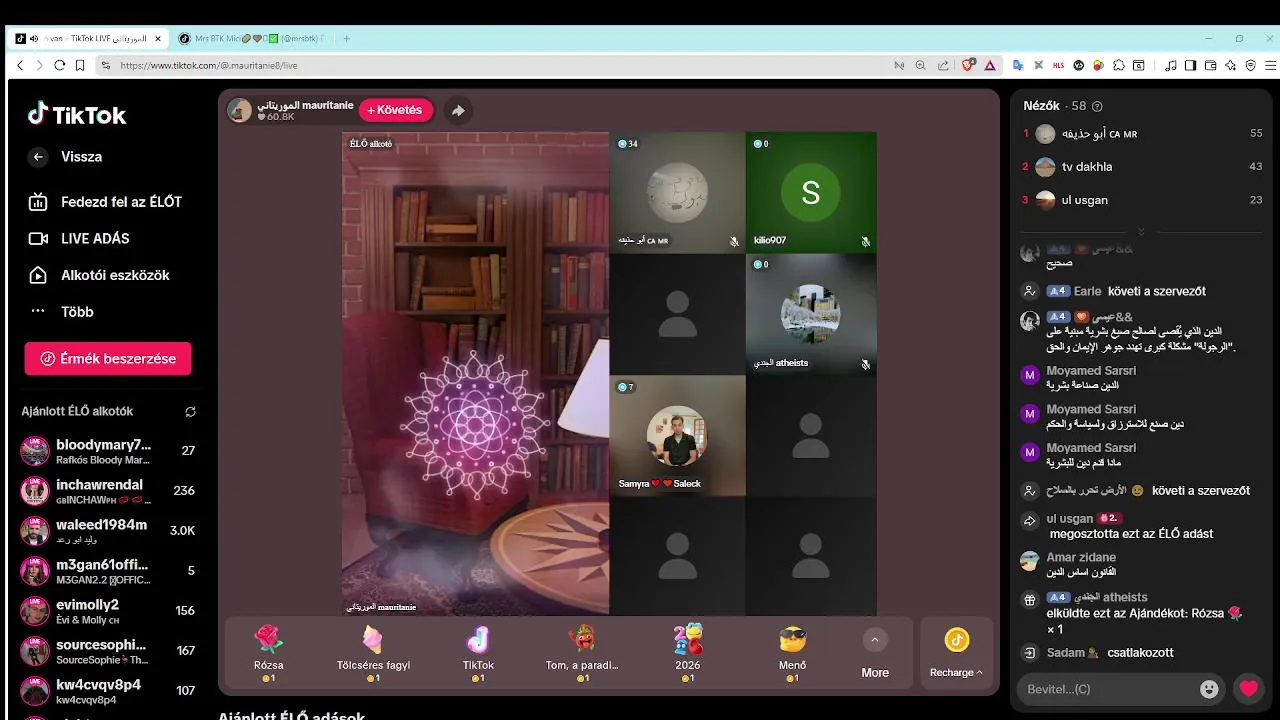Toggle the muted mic on kilio907 tile
This screenshot has width=1280, height=720.
tap(866, 241)
